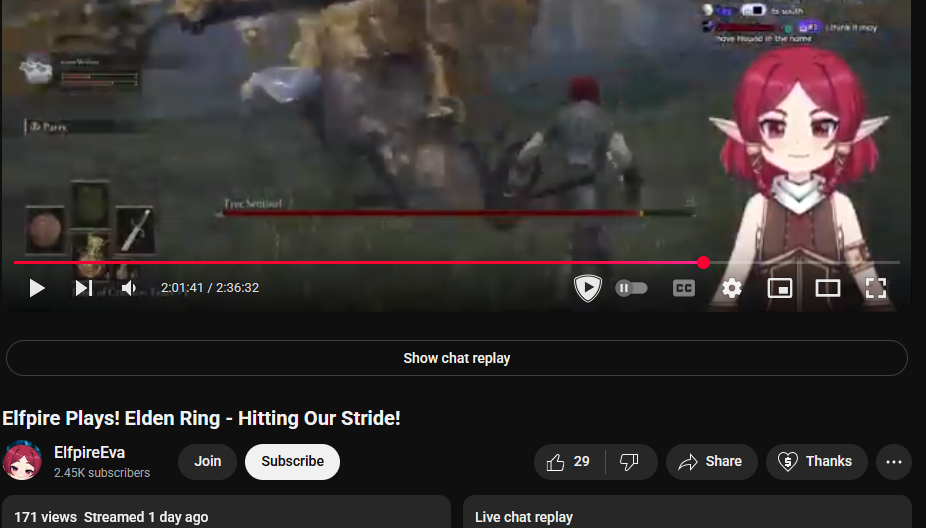
Task: Send a Thanks to the creator
Action: [x=817, y=461]
